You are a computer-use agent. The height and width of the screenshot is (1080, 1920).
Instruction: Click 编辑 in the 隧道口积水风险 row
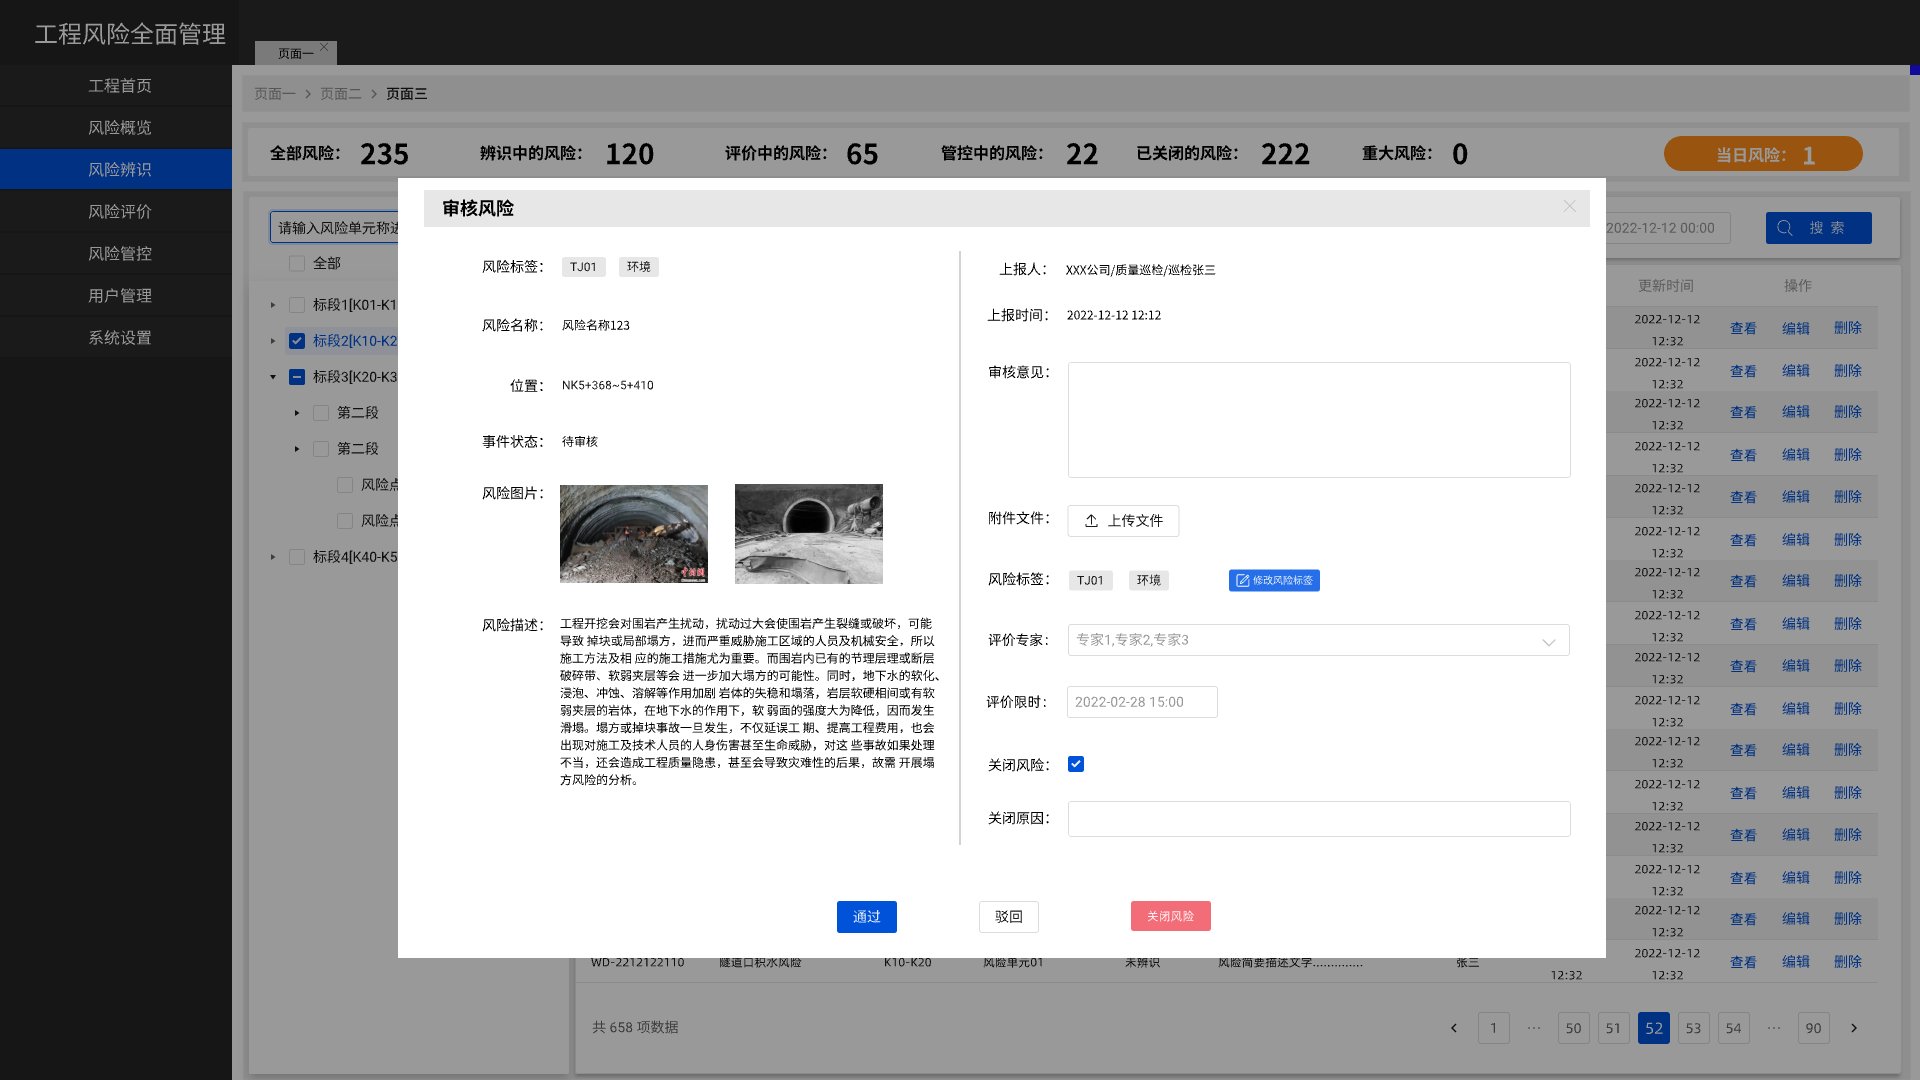(x=1796, y=962)
